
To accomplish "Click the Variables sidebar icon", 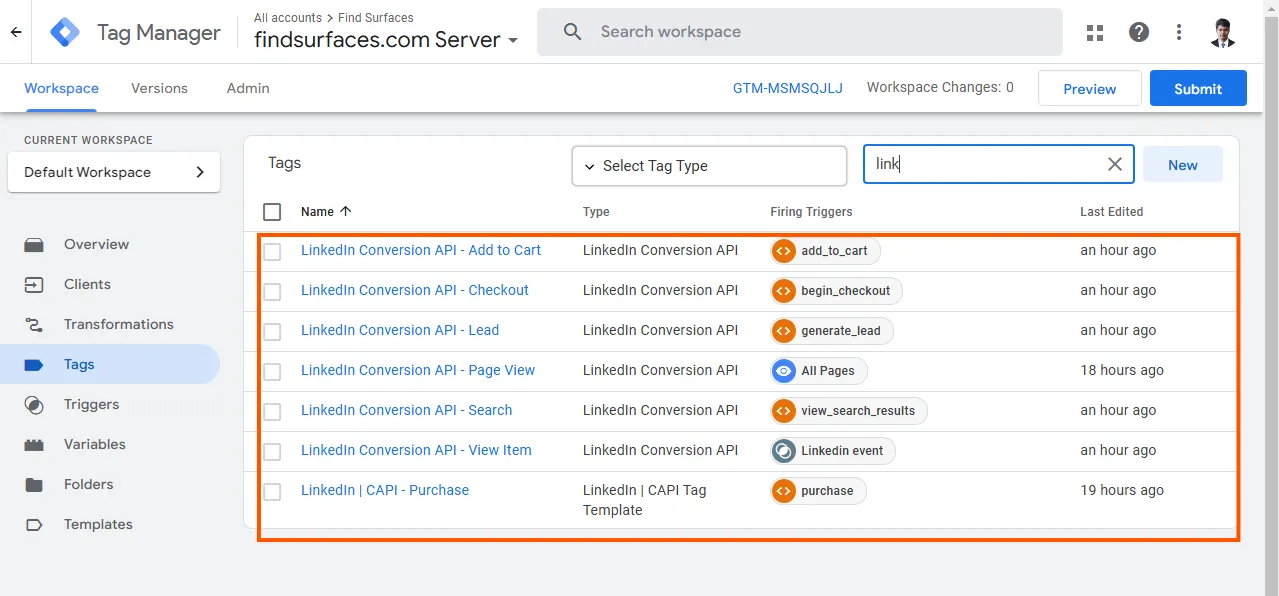I will point(34,444).
